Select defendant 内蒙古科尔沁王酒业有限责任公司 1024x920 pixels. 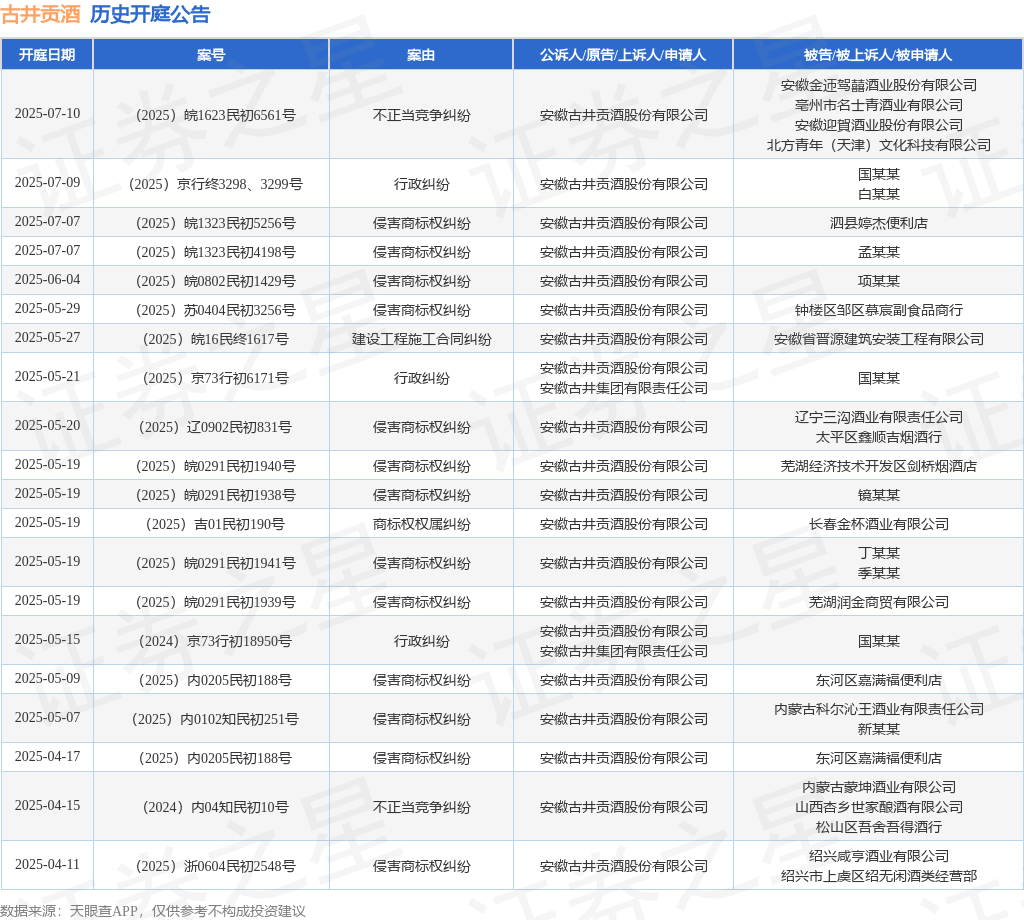point(879,709)
